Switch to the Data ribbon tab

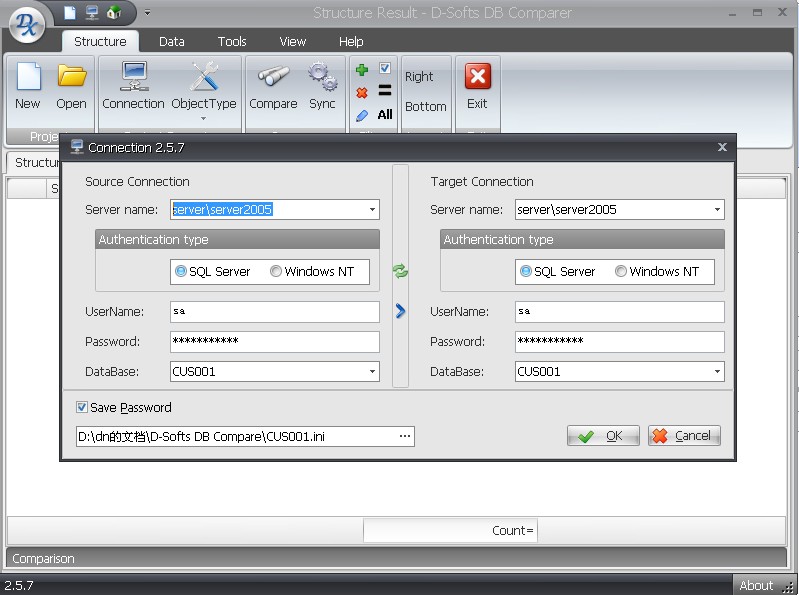172,42
